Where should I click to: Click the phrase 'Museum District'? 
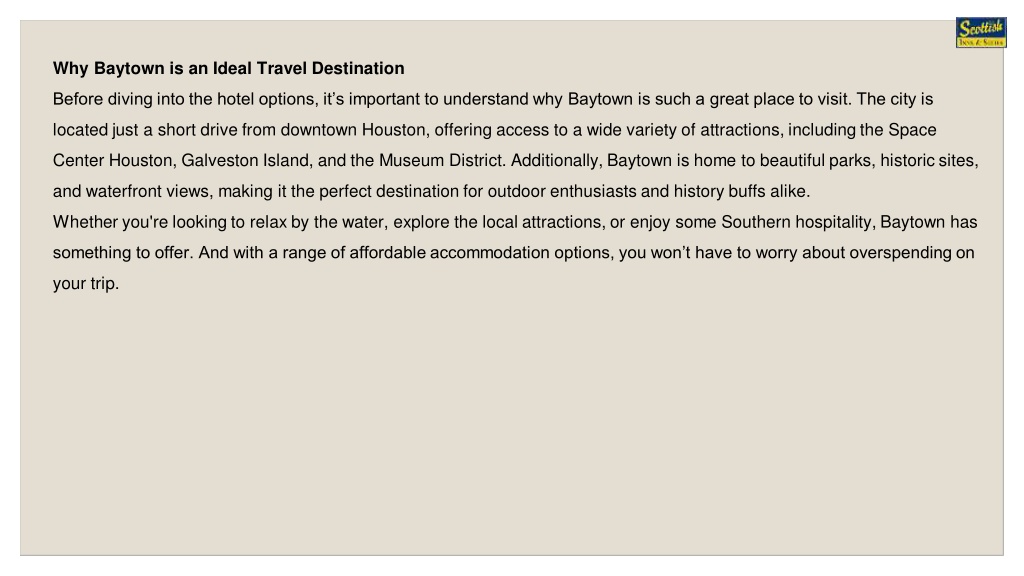pyautogui.click(x=441, y=161)
